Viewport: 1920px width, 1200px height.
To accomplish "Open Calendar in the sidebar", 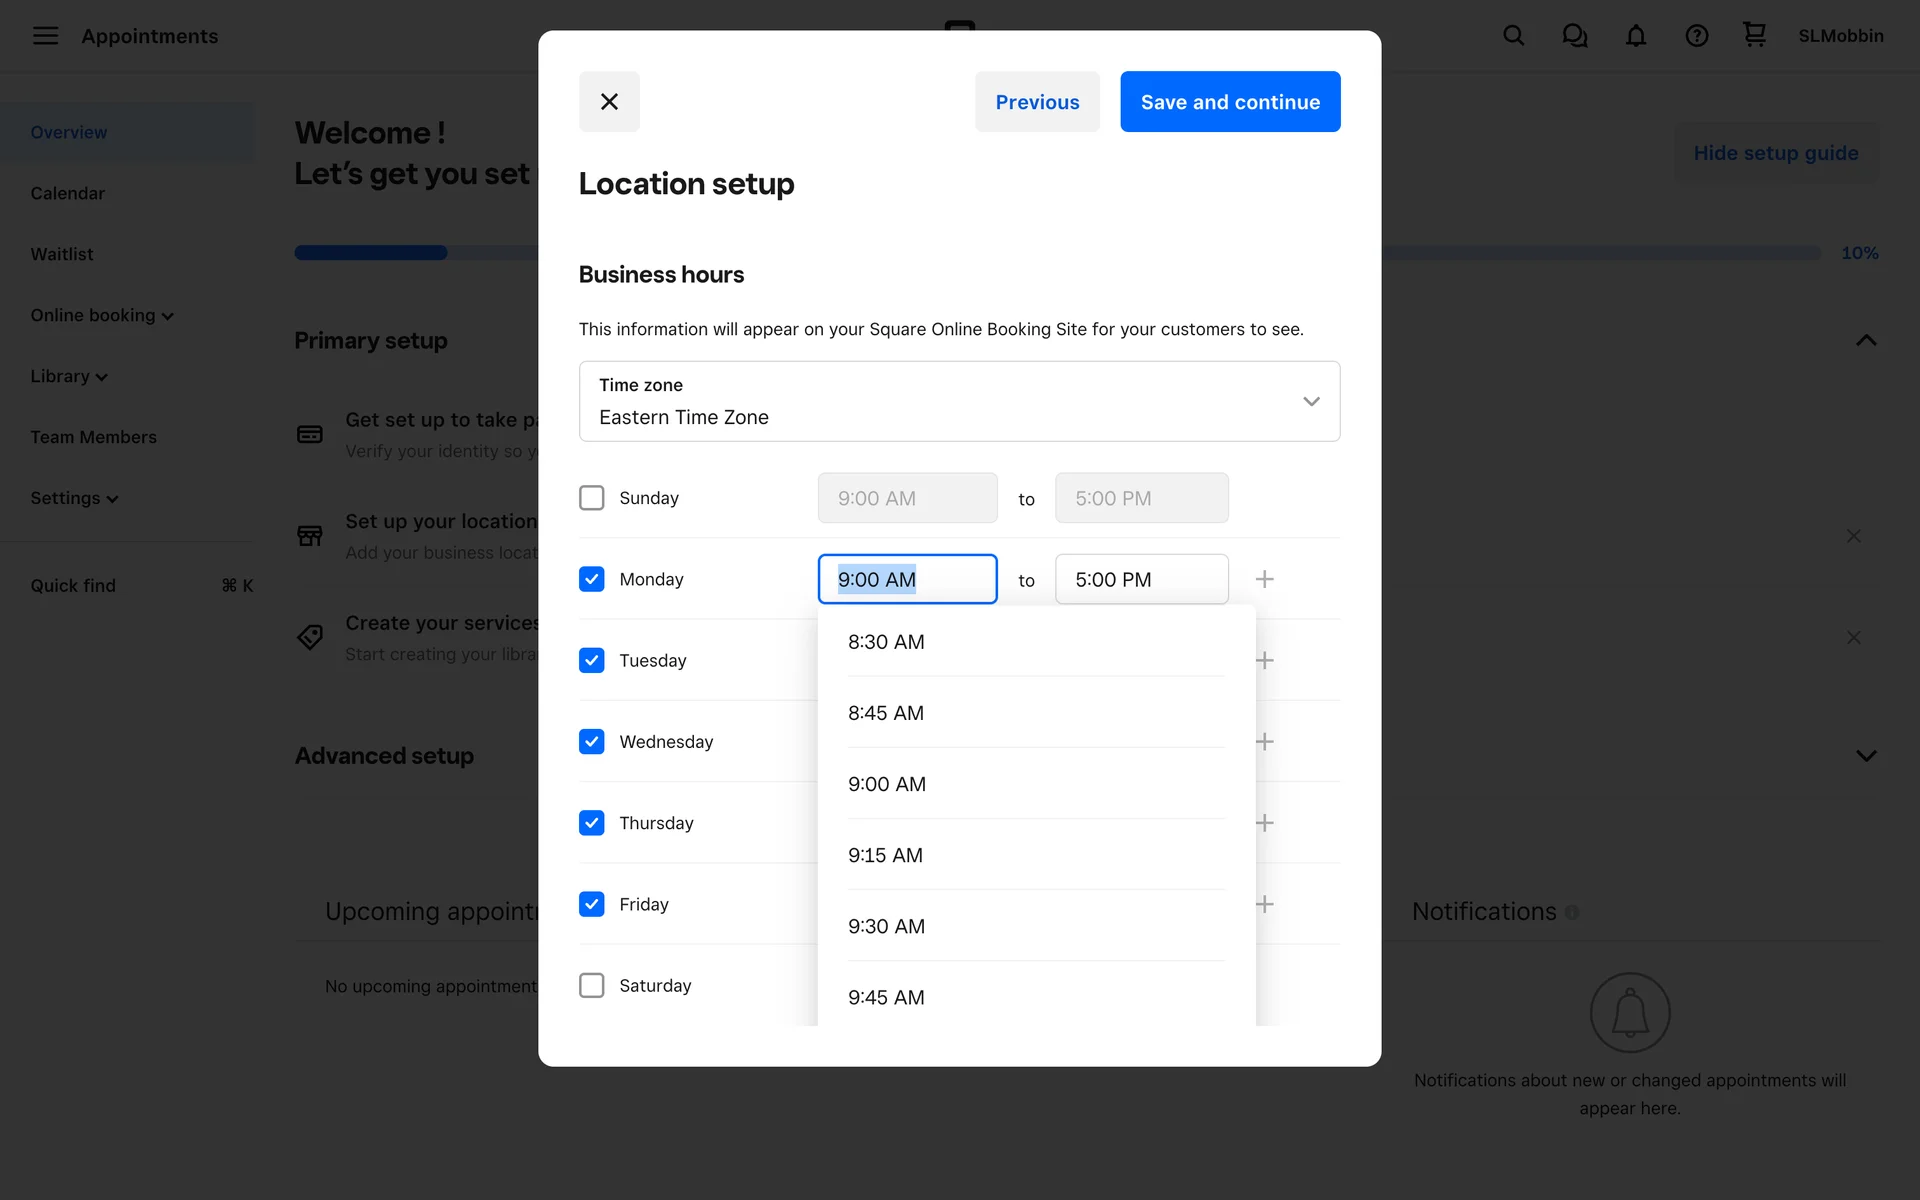I will pyautogui.click(x=67, y=193).
